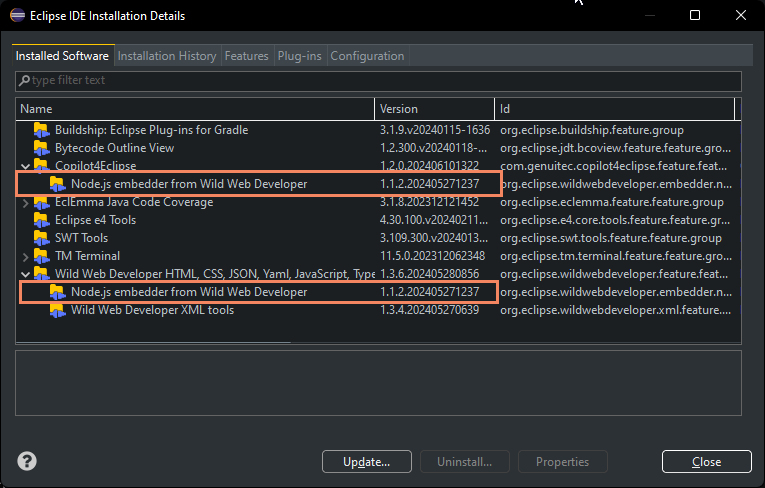Click id org.eclipse.wildwebdeveloper.xml.feature

pos(616,310)
